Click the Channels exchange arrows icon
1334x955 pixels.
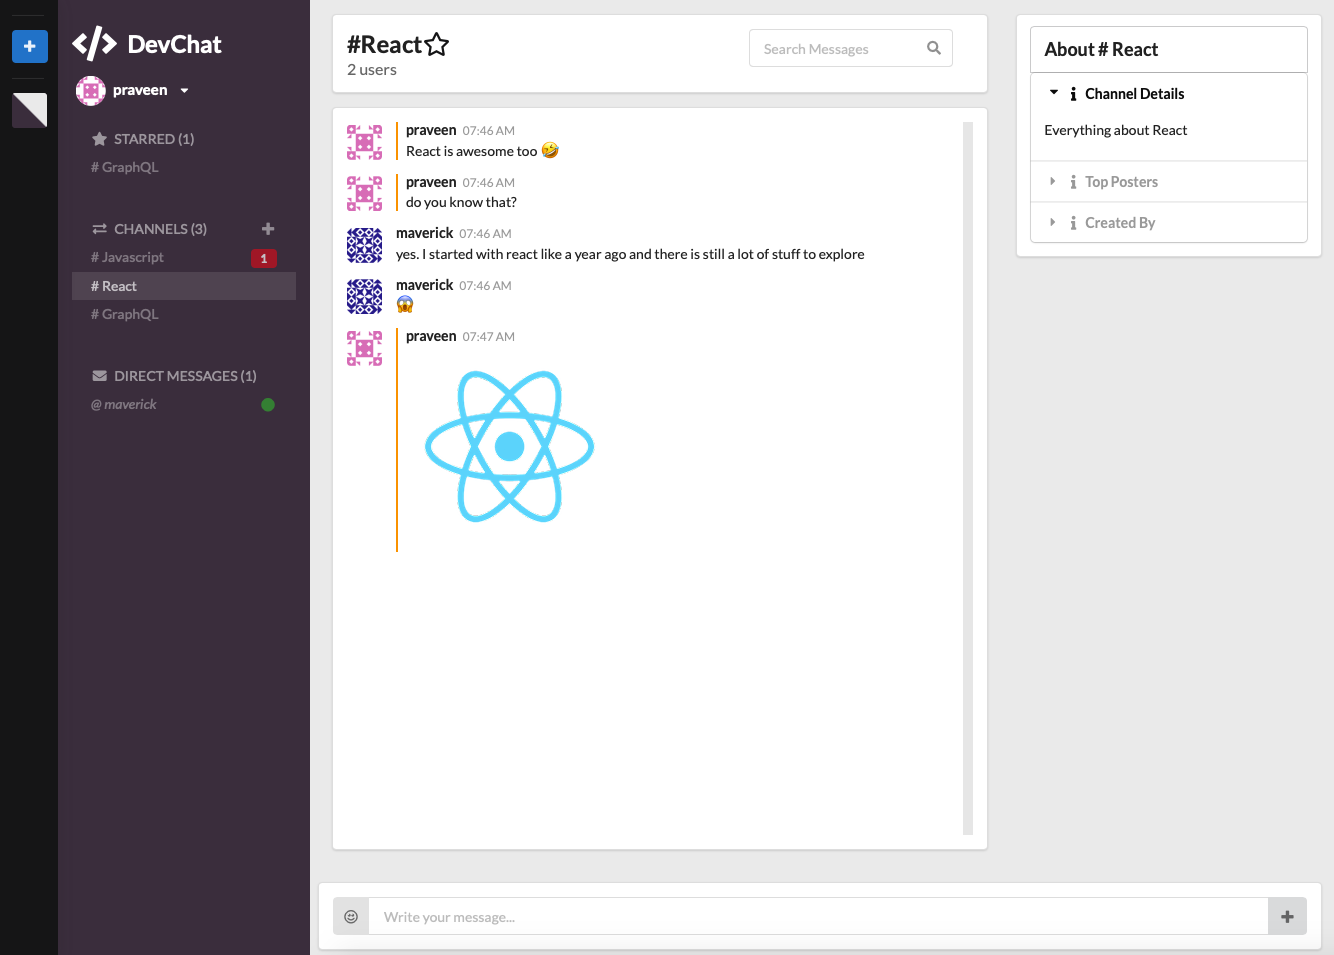[99, 229]
